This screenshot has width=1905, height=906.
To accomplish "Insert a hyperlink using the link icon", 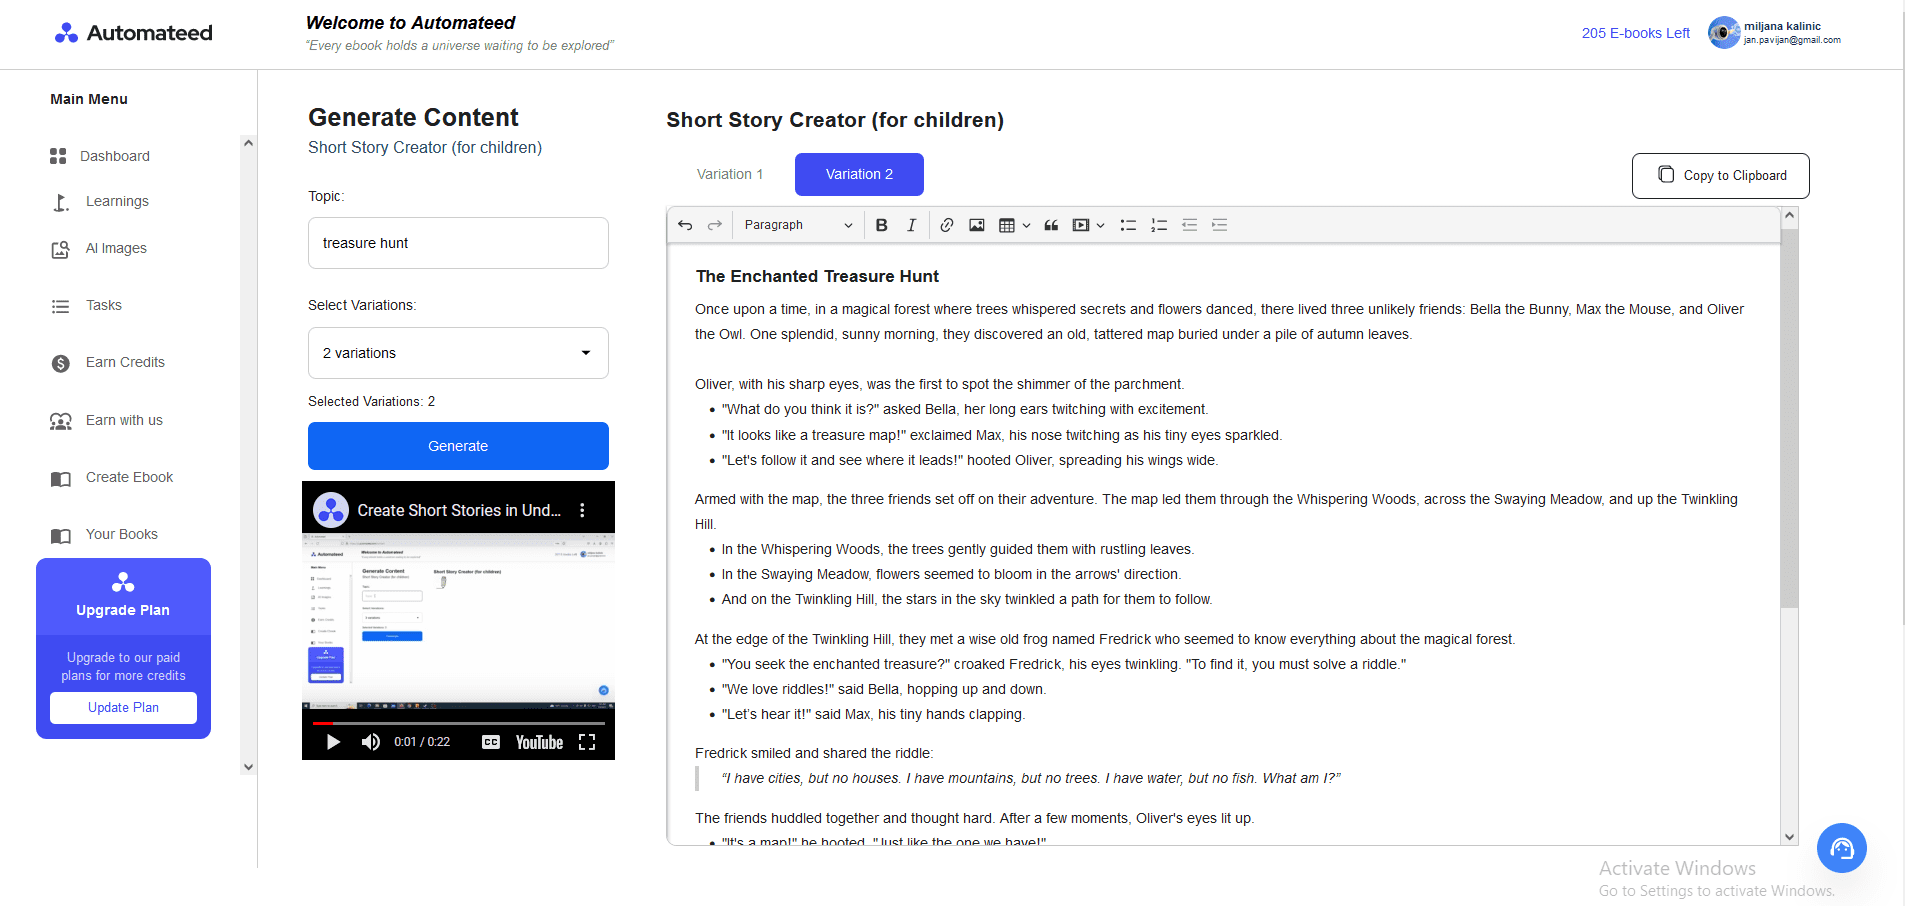I will point(946,225).
